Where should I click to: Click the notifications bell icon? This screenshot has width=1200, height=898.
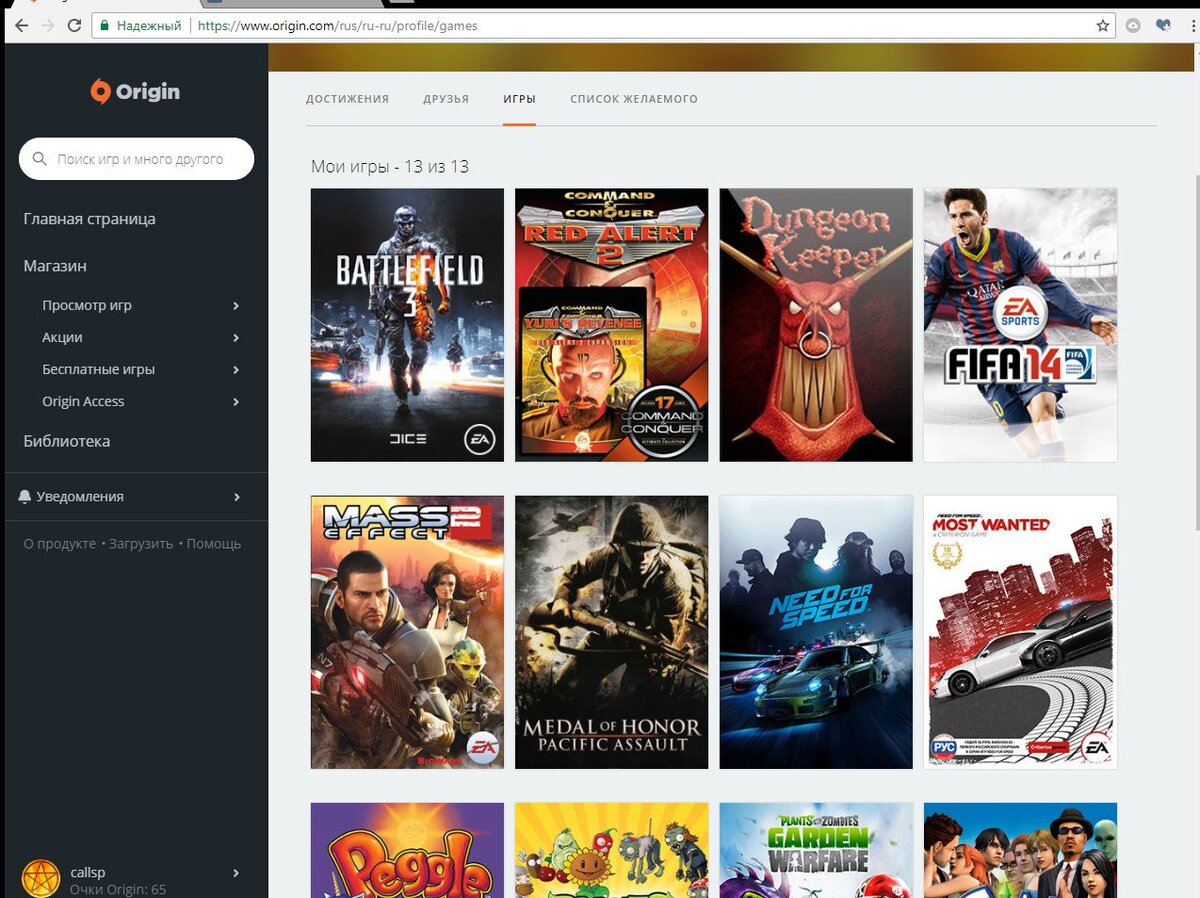25,497
